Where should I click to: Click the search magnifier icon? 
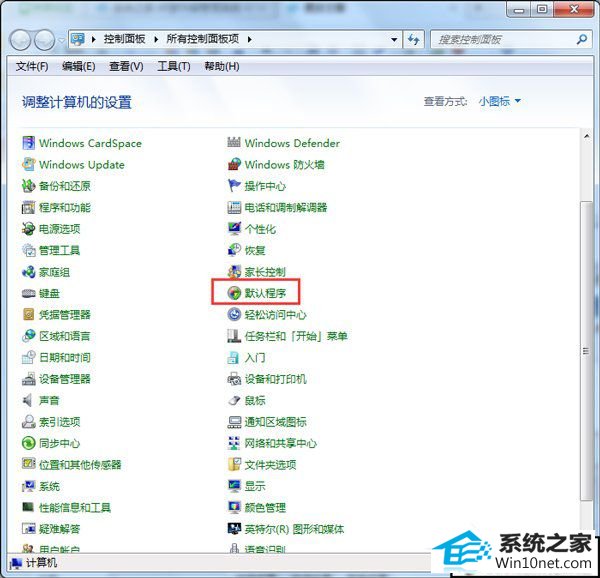(582, 39)
